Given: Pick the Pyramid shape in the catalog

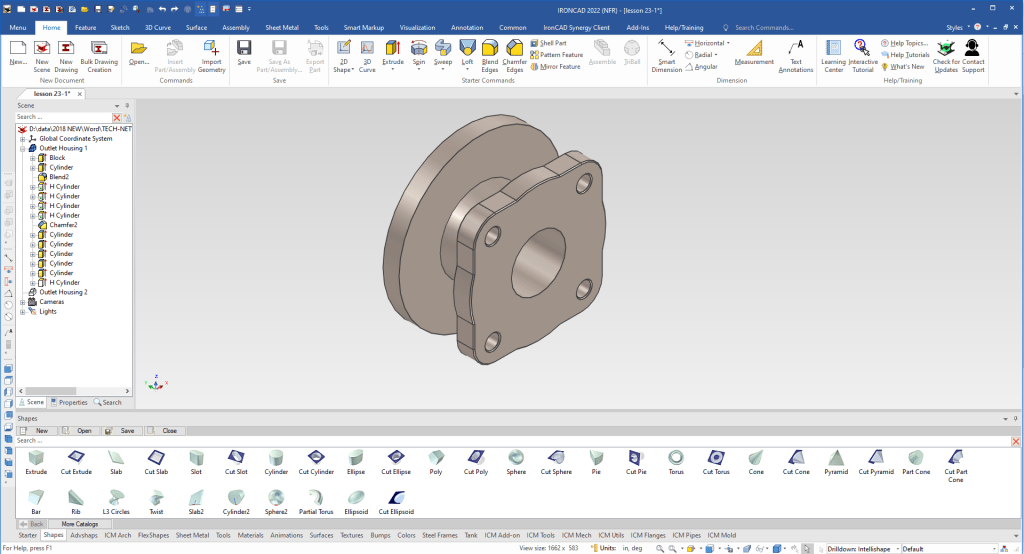Looking at the screenshot, I should [835, 462].
